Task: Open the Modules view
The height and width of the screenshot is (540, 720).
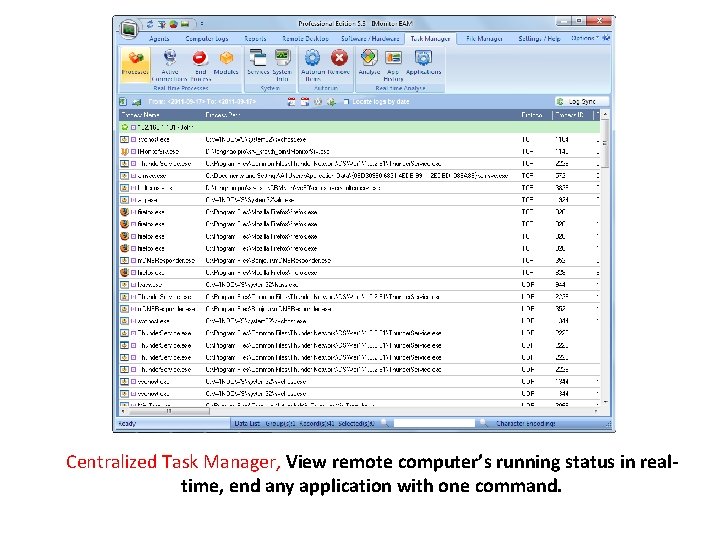Action: pos(226,63)
